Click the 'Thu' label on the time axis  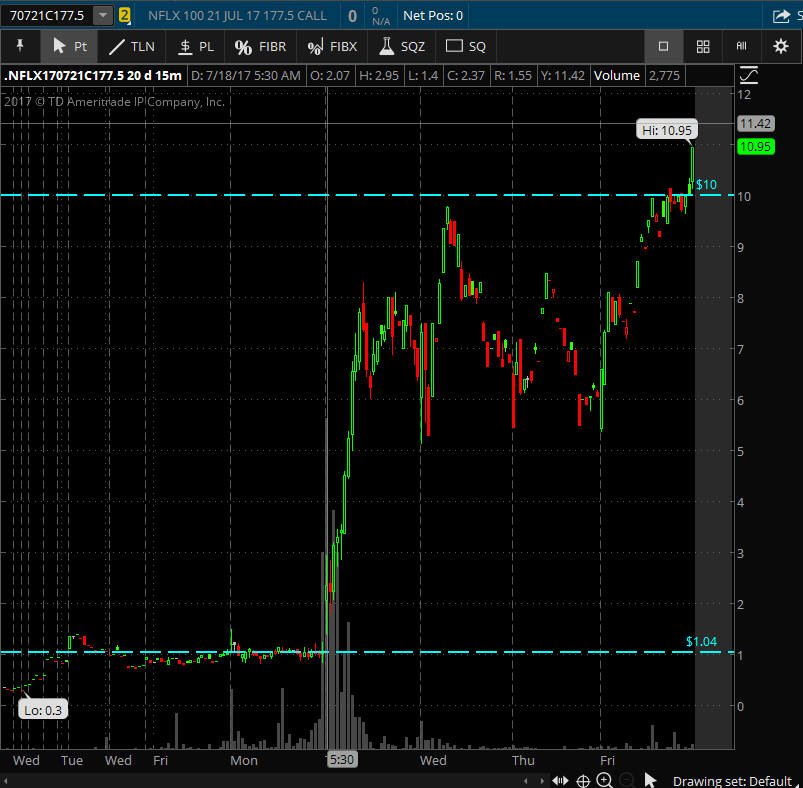pyautogui.click(x=523, y=760)
